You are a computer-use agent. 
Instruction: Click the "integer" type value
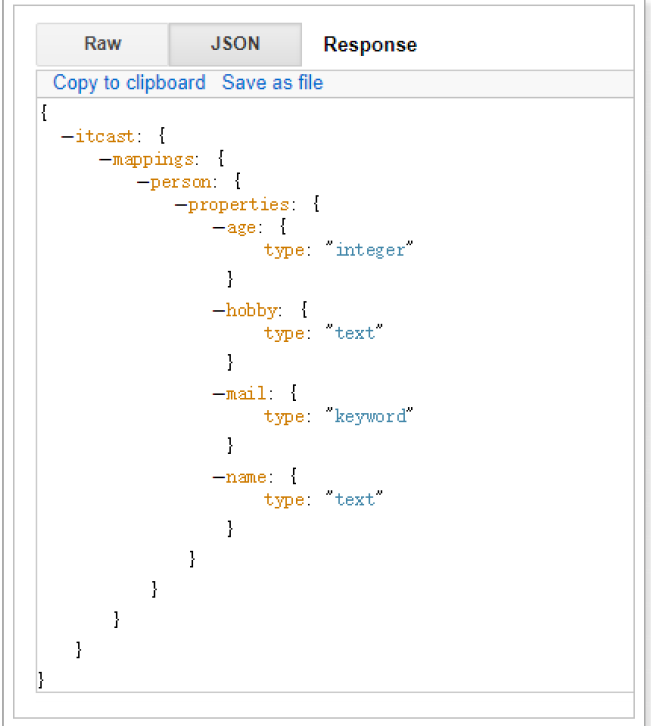pos(369,250)
